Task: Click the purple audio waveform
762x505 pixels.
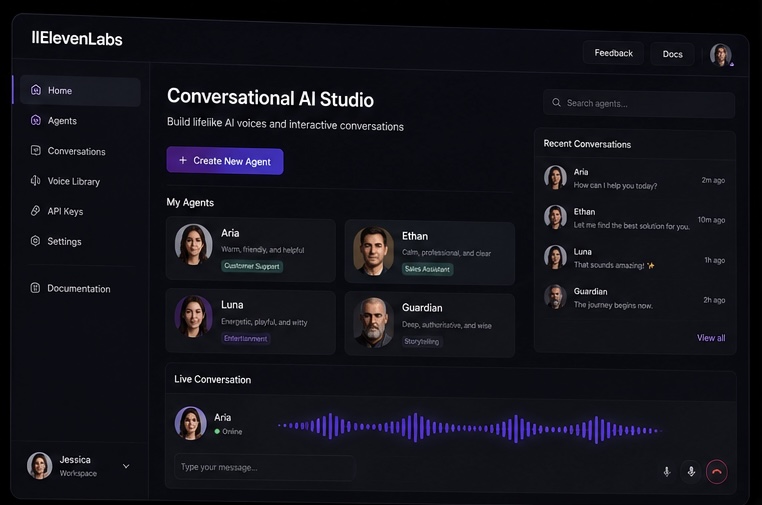Action: (470, 428)
